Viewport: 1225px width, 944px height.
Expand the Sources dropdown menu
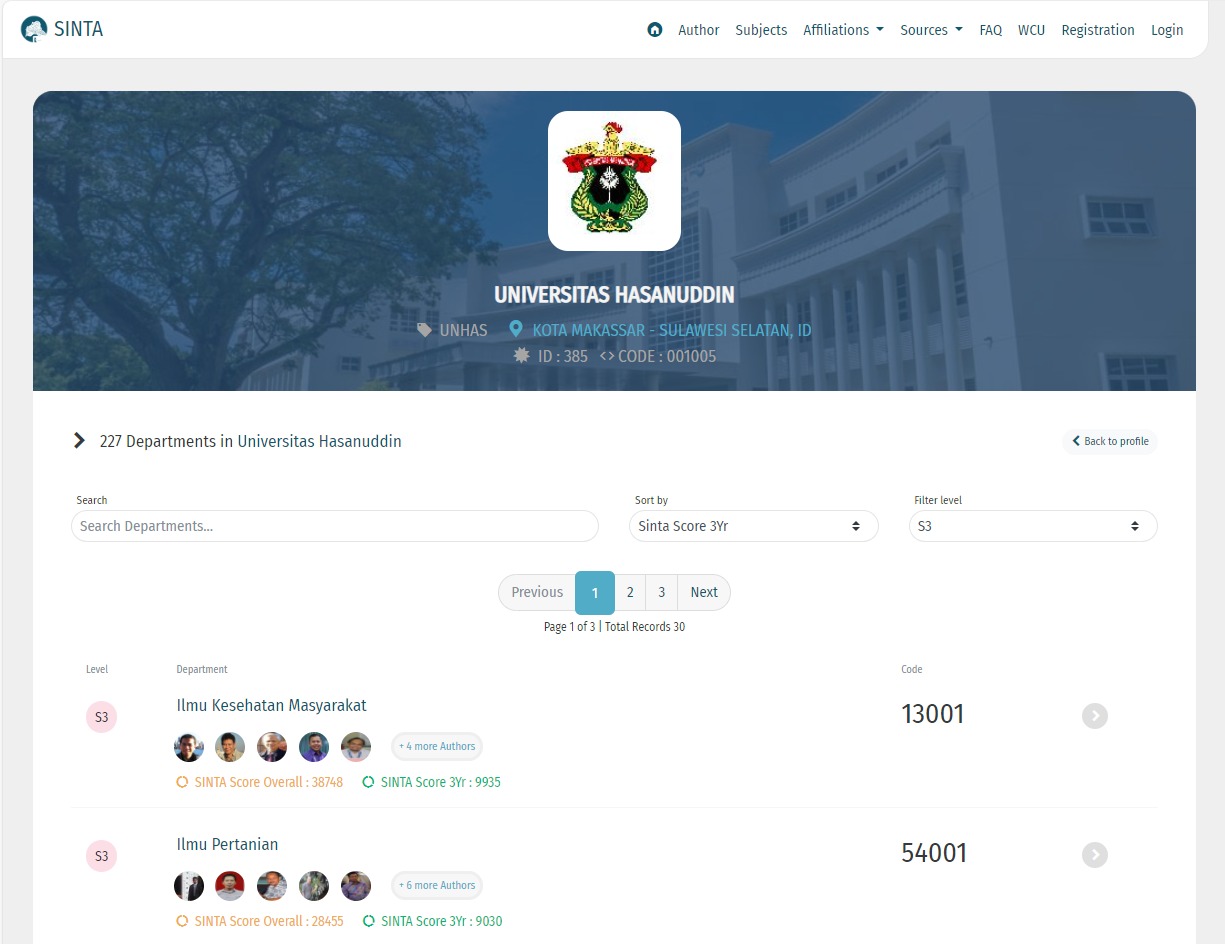(931, 30)
